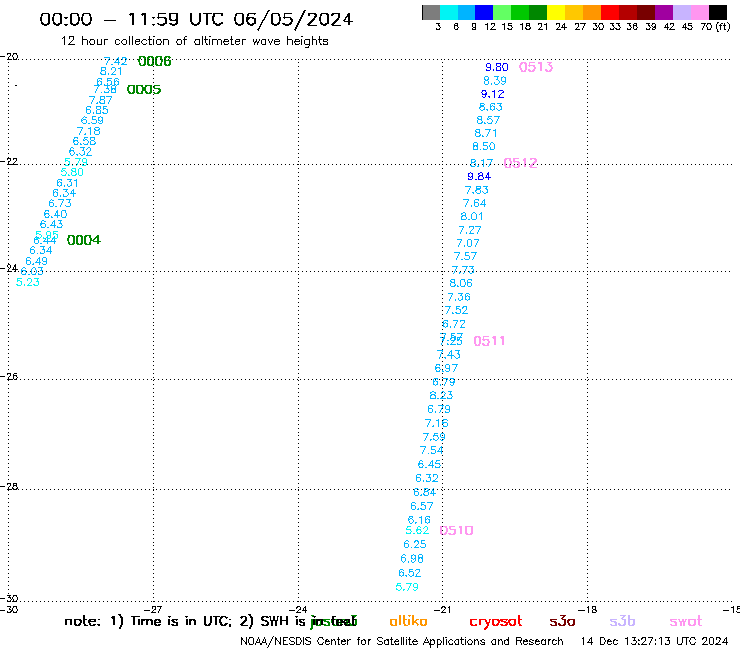
Task: Click the wave height value 6.73
Action: click(x=60, y=203)
